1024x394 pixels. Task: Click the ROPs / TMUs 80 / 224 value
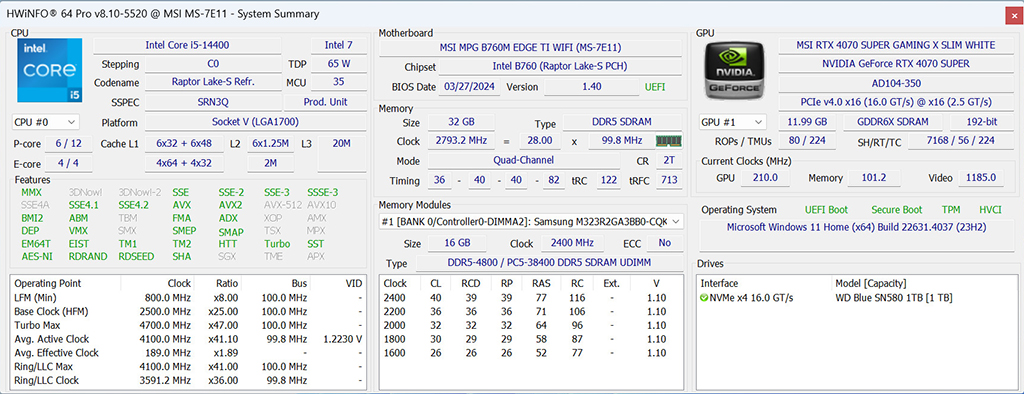(x=807, y=141)
